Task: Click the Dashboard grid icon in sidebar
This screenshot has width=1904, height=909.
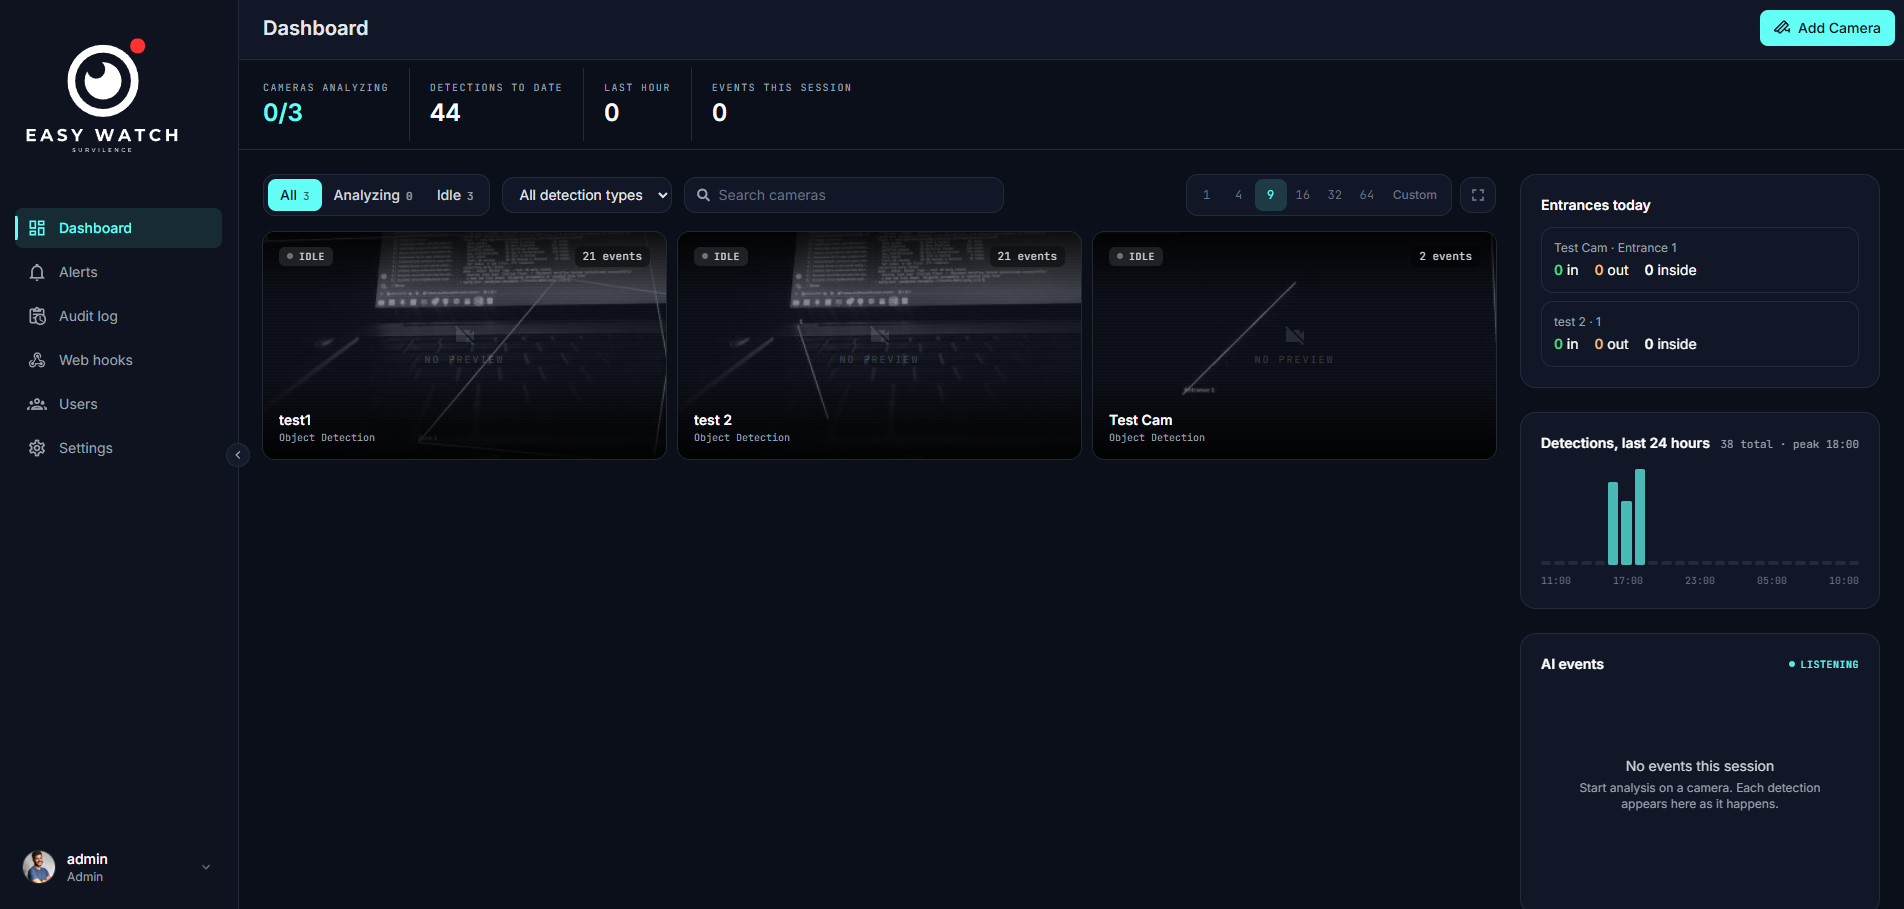Action: pos(37,228)
